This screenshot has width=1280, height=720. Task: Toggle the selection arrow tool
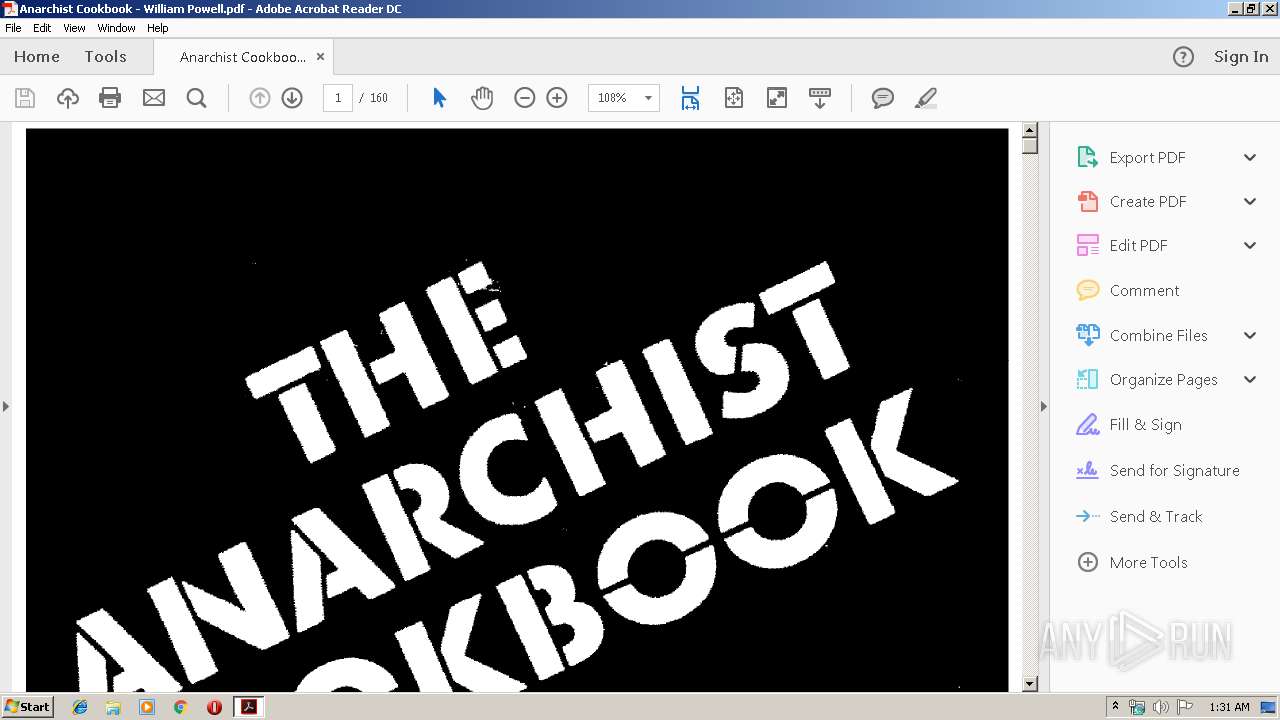coord(439,98)
